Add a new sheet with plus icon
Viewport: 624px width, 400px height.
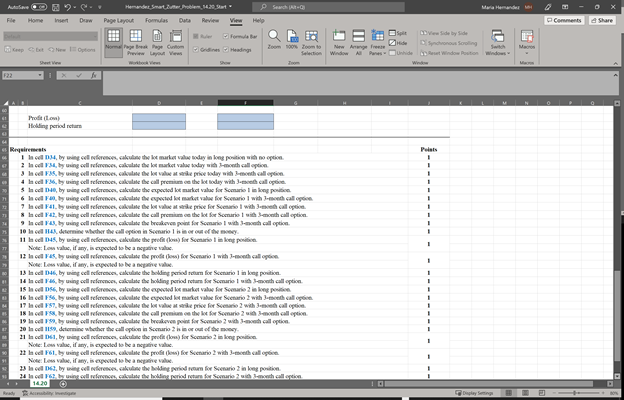[63, 384]
